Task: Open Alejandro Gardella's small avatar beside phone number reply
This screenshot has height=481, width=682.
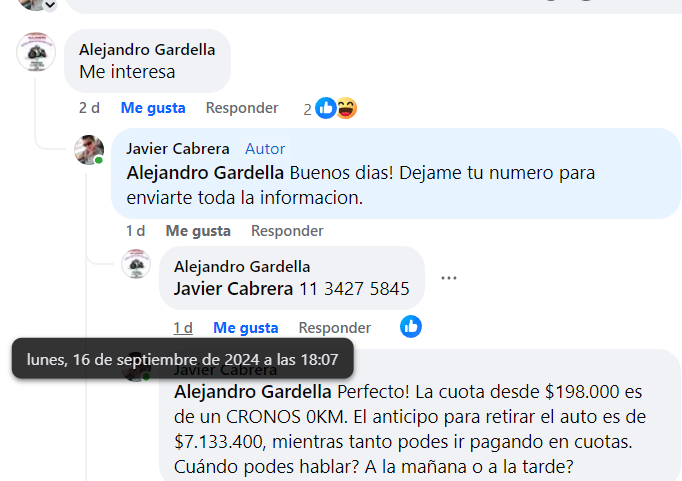Action: tap(136, 264)
